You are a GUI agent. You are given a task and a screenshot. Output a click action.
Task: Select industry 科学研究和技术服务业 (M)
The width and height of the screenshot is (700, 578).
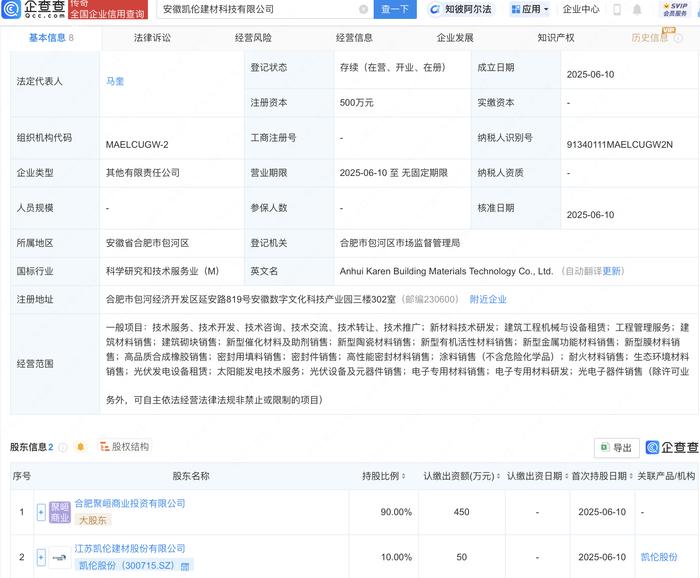click(162, 271)
